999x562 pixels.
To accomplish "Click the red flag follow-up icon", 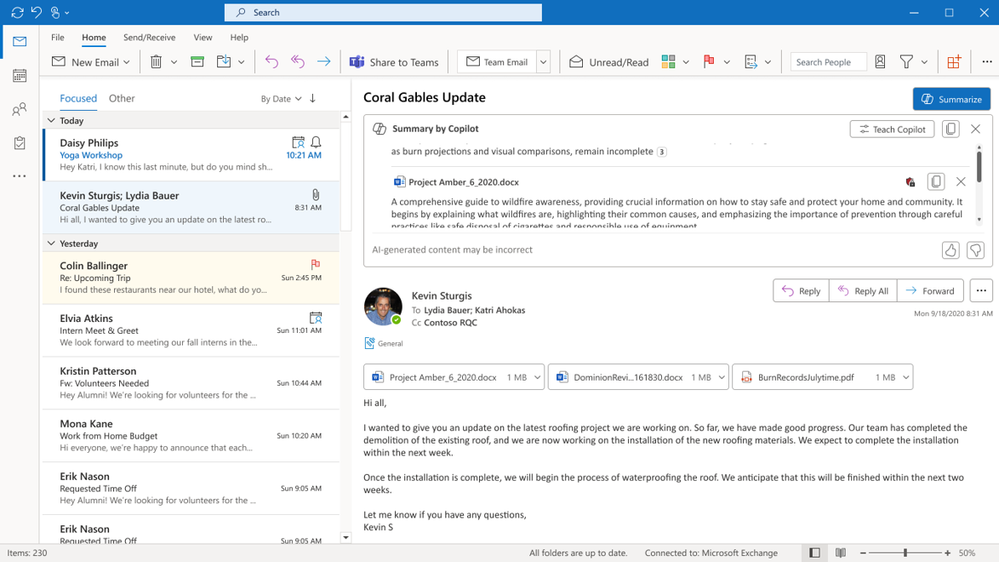I will (708, 62).
